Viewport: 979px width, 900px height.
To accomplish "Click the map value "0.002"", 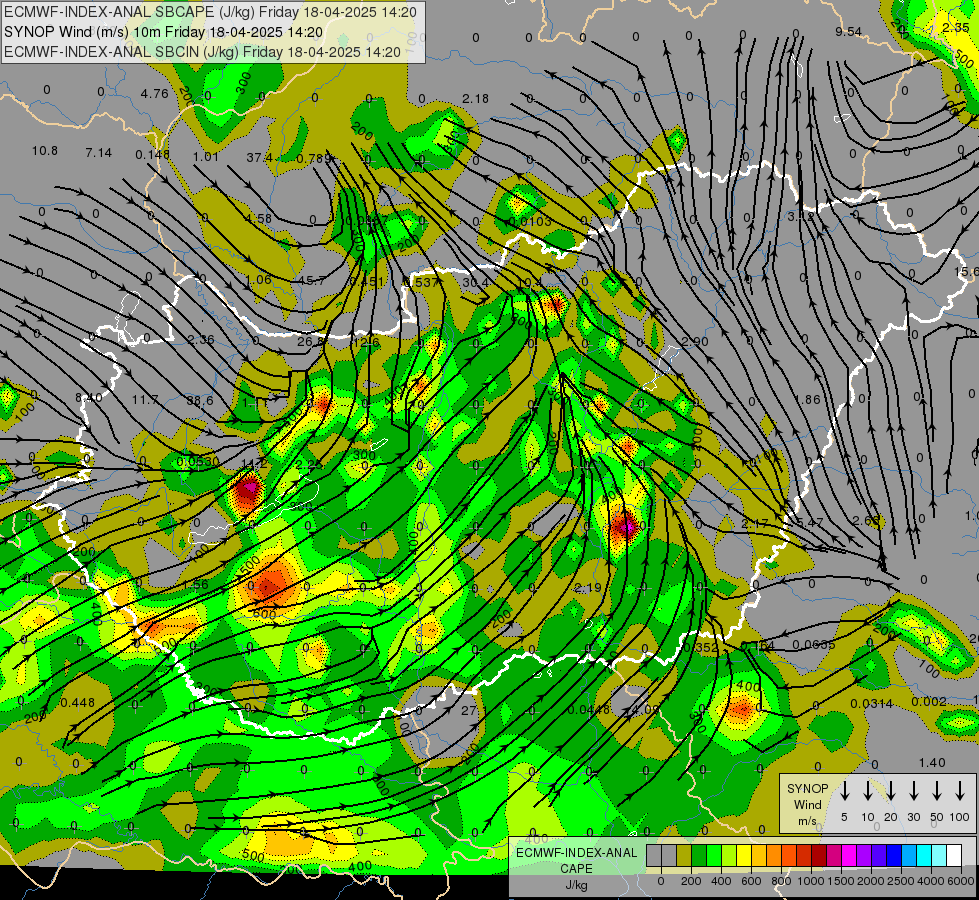I will pyautogui.click(x=928, y=701).
